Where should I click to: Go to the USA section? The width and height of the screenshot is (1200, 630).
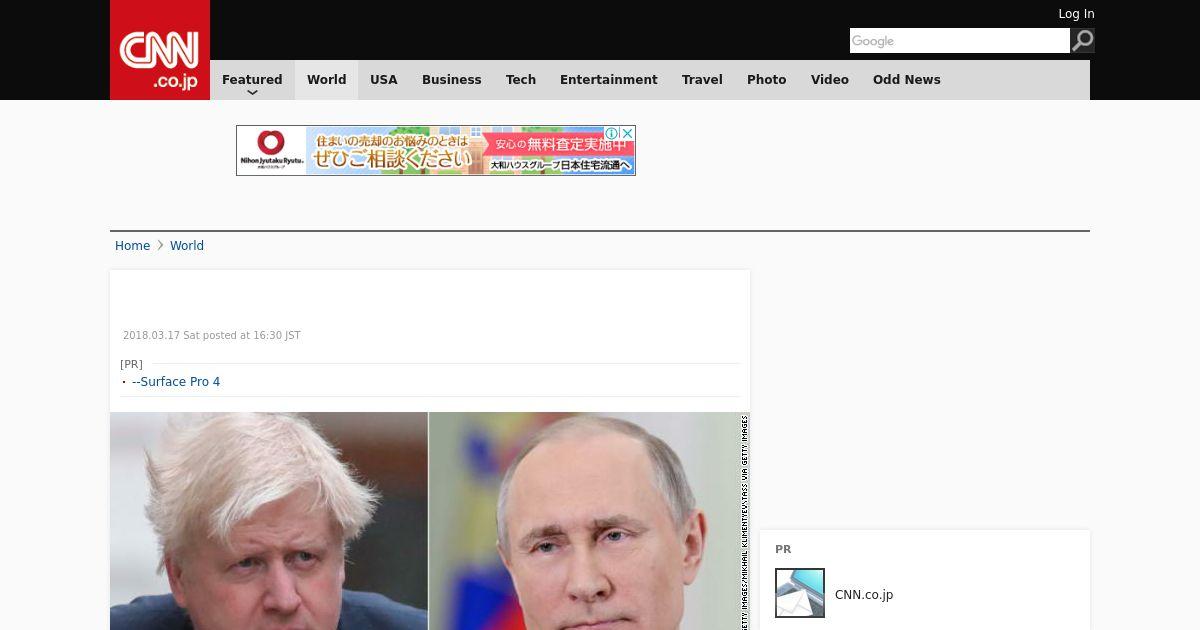384,80
